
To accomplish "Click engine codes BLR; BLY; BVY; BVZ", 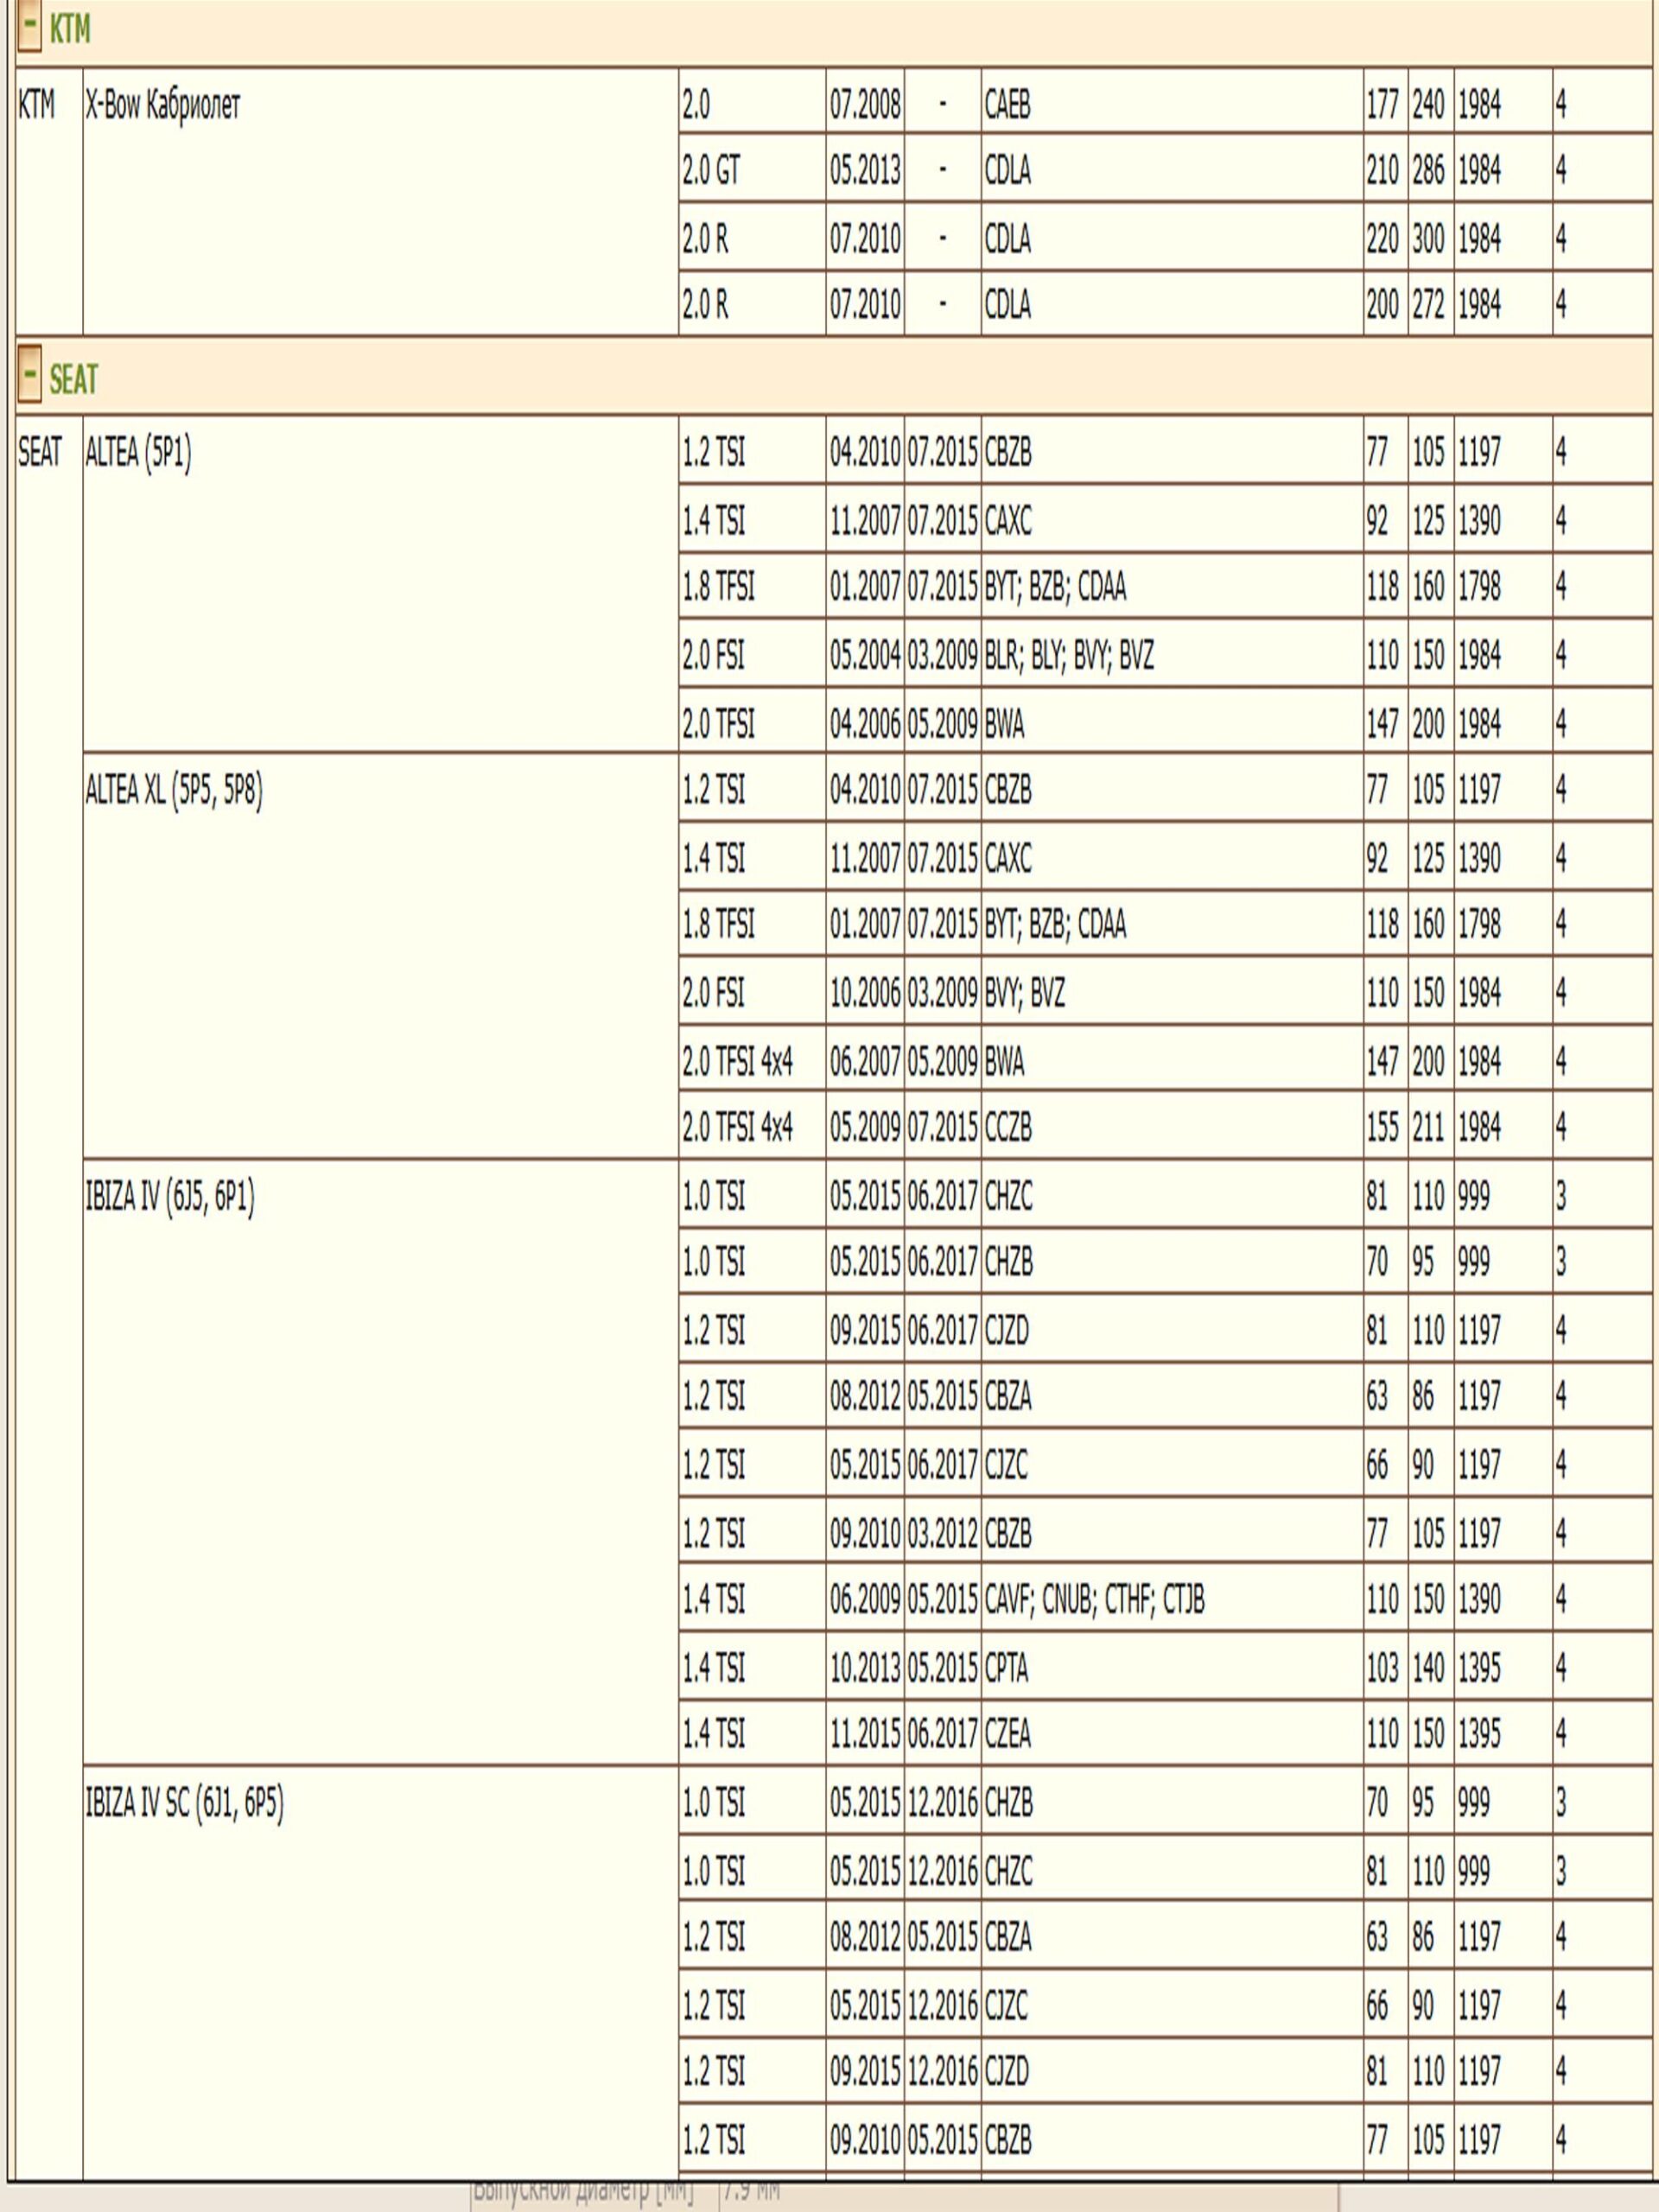I will (1069, 656).
